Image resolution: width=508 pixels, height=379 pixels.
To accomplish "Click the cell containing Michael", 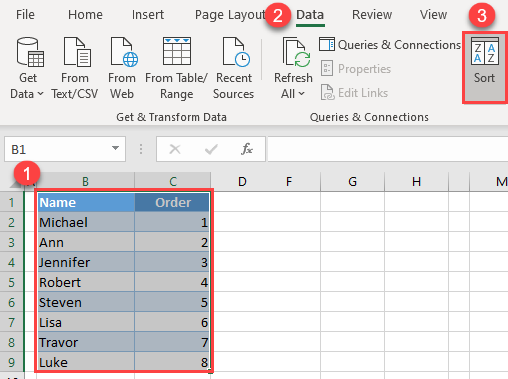I will (86, 222).
